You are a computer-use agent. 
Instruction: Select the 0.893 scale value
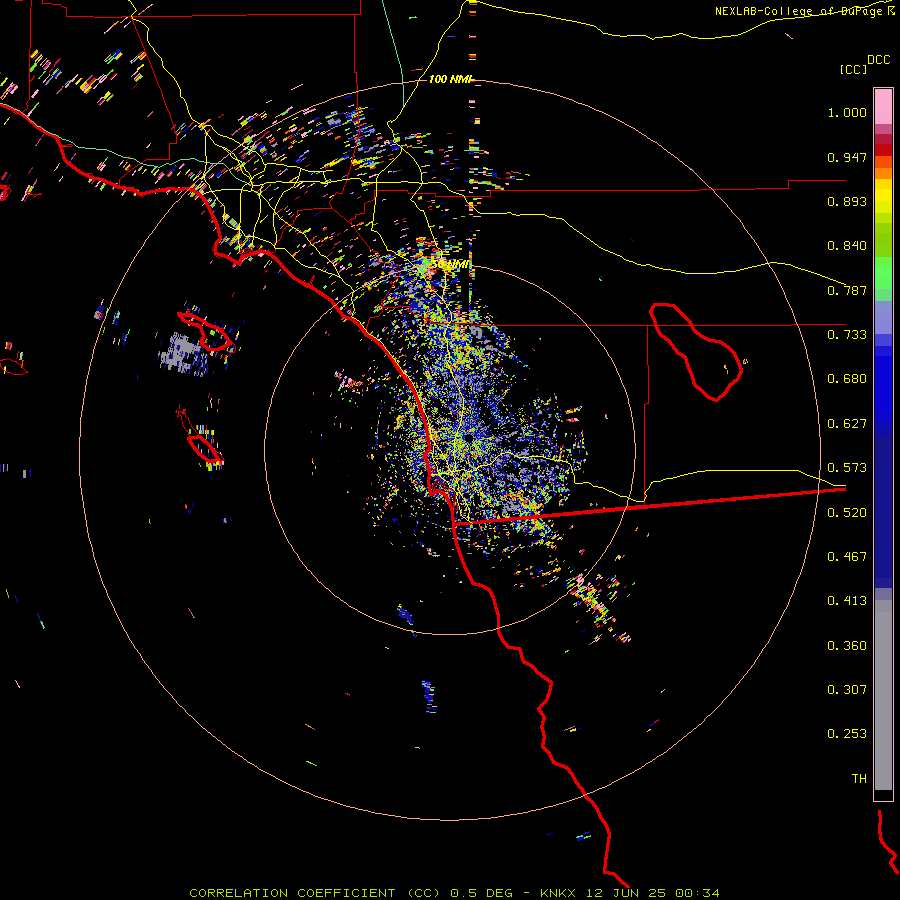(x=847, y=201)
